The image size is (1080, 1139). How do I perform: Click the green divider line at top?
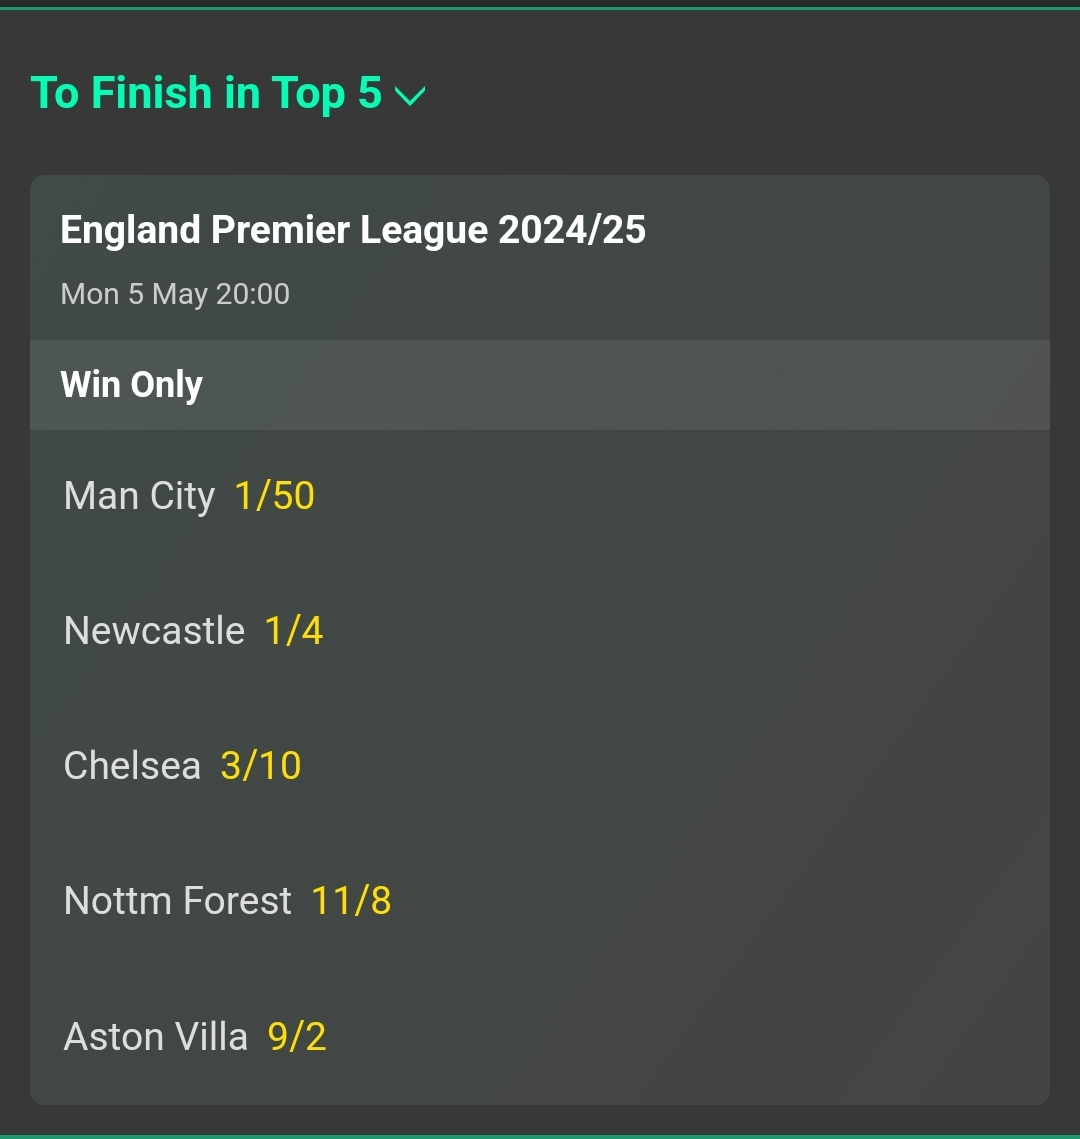pyautogui.click(x=540, y=8)
